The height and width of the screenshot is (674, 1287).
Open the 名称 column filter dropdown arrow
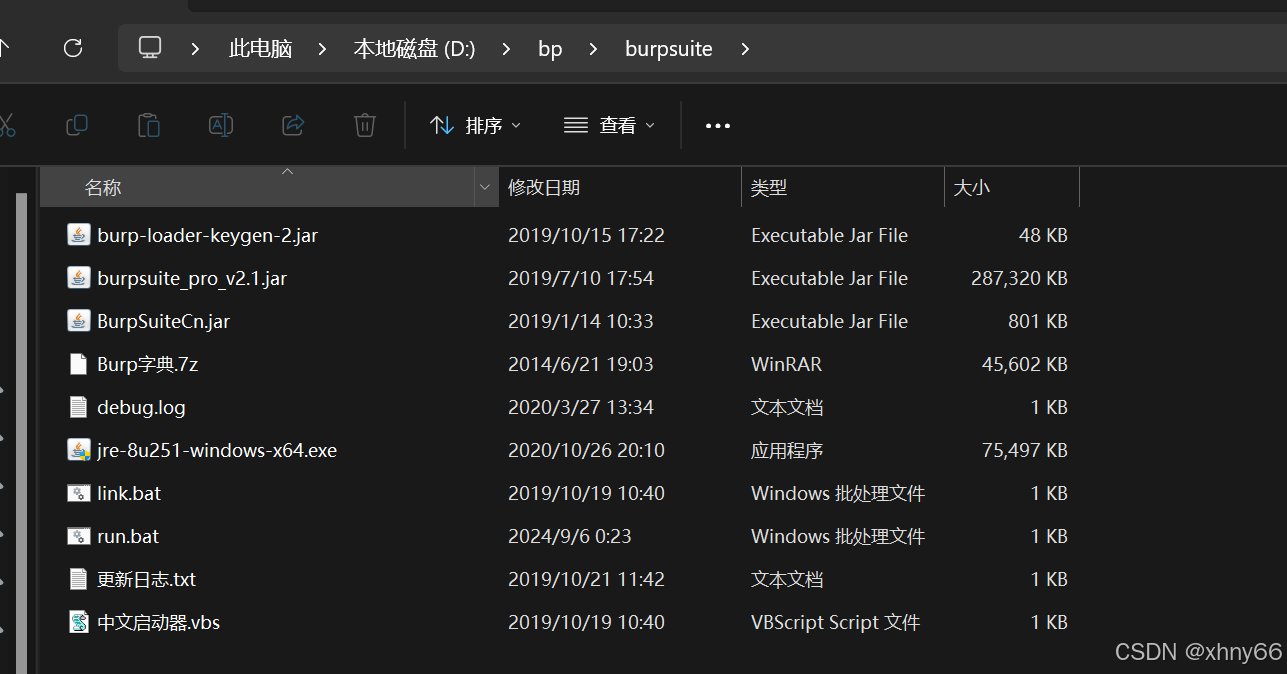(486, 187)
